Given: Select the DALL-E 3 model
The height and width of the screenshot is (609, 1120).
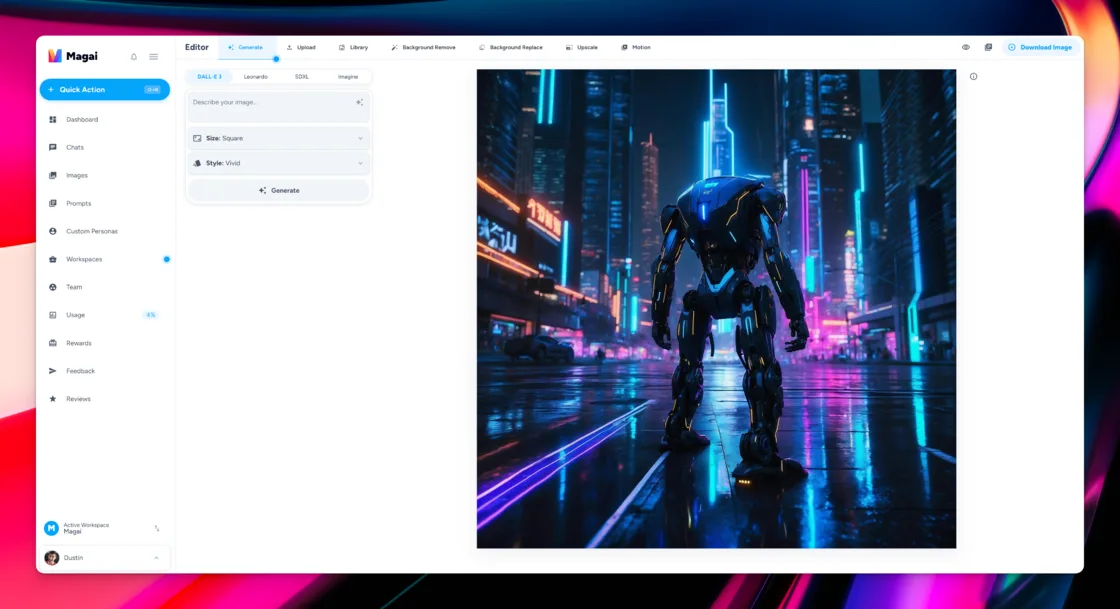Looking at the screenshot, I should 209,76.
